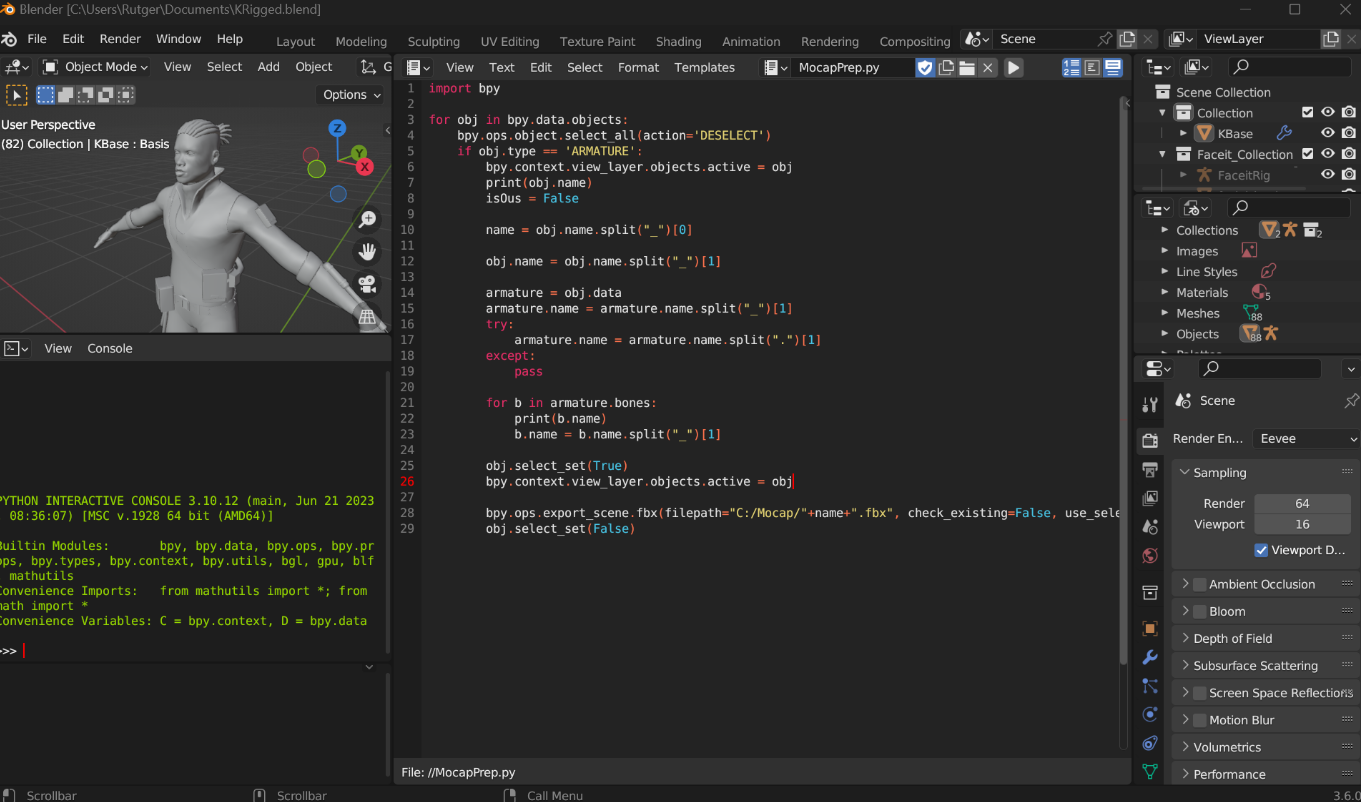Click the Render samples field showing 64

pos(1301,503)
